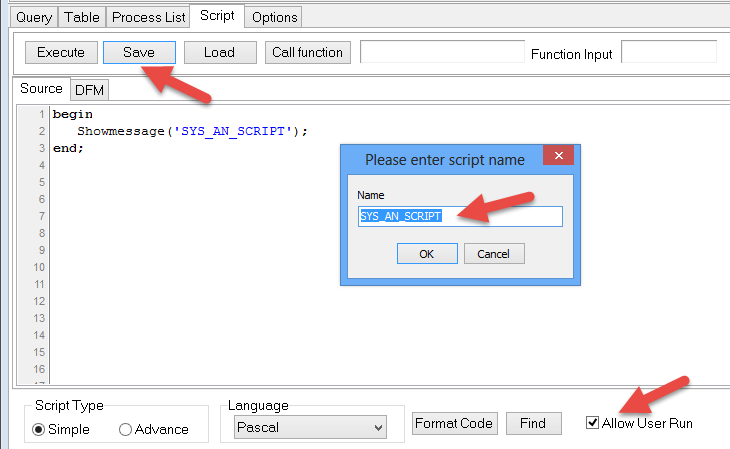Click the Find button

[532, 423]
